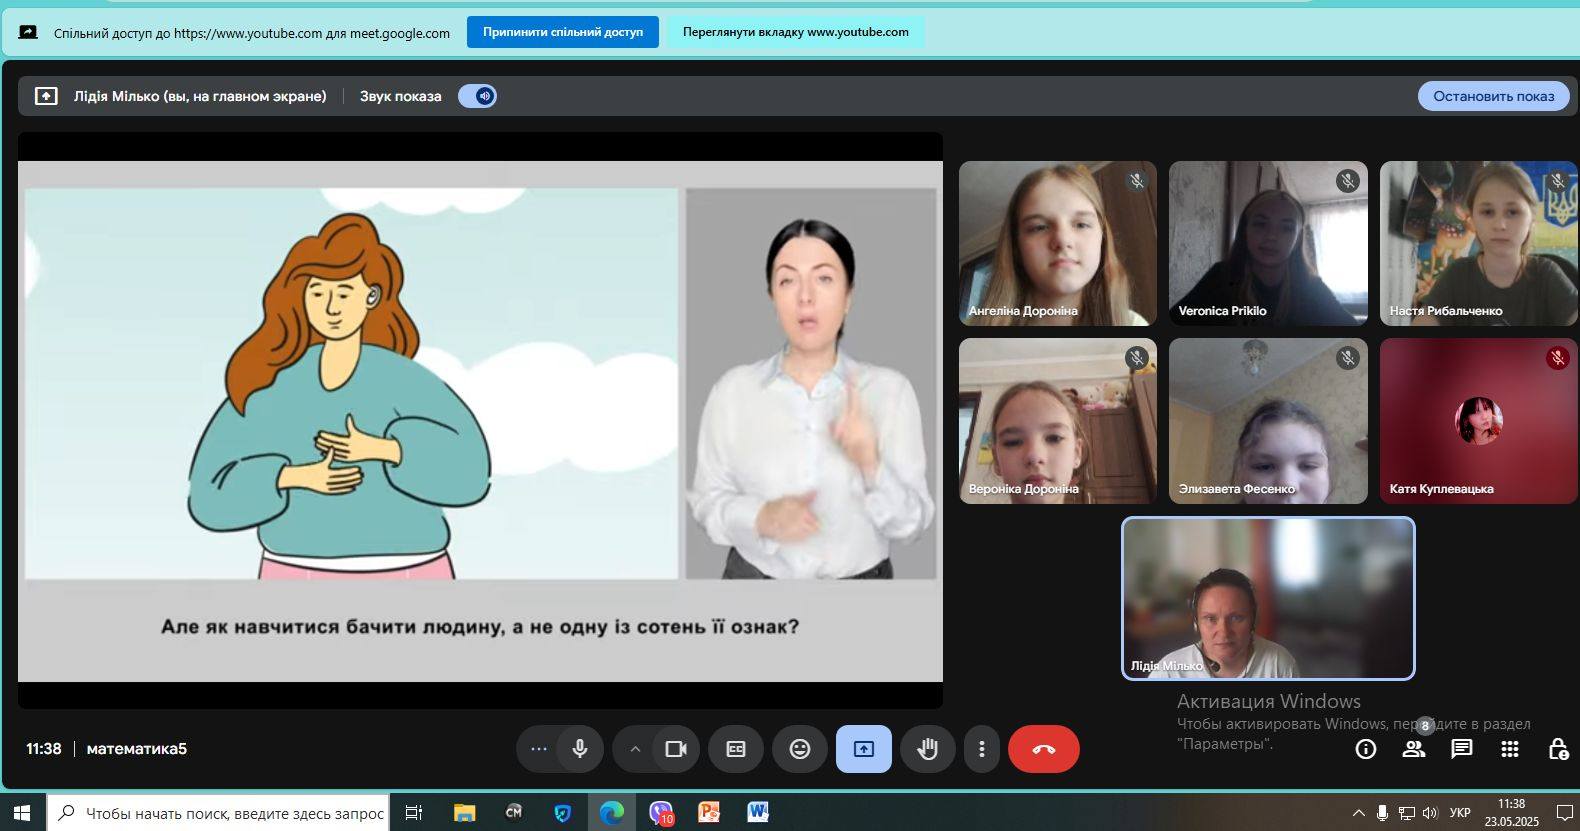Click the tray microphone icon

(x=1382, y=813)
